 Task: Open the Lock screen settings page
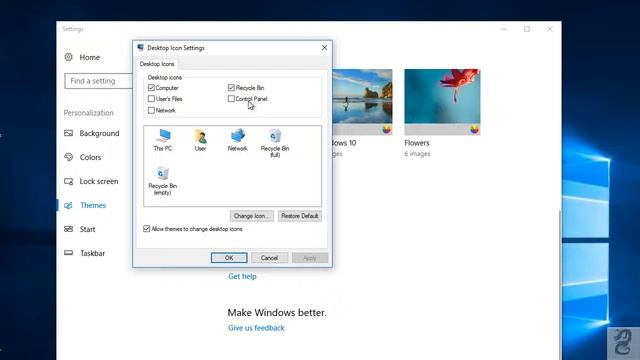99,181
